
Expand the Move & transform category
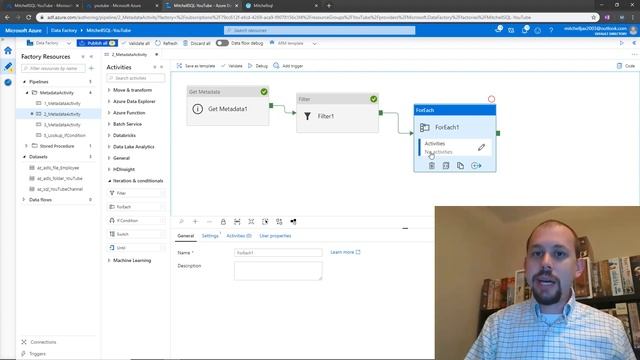click(132, 90)
